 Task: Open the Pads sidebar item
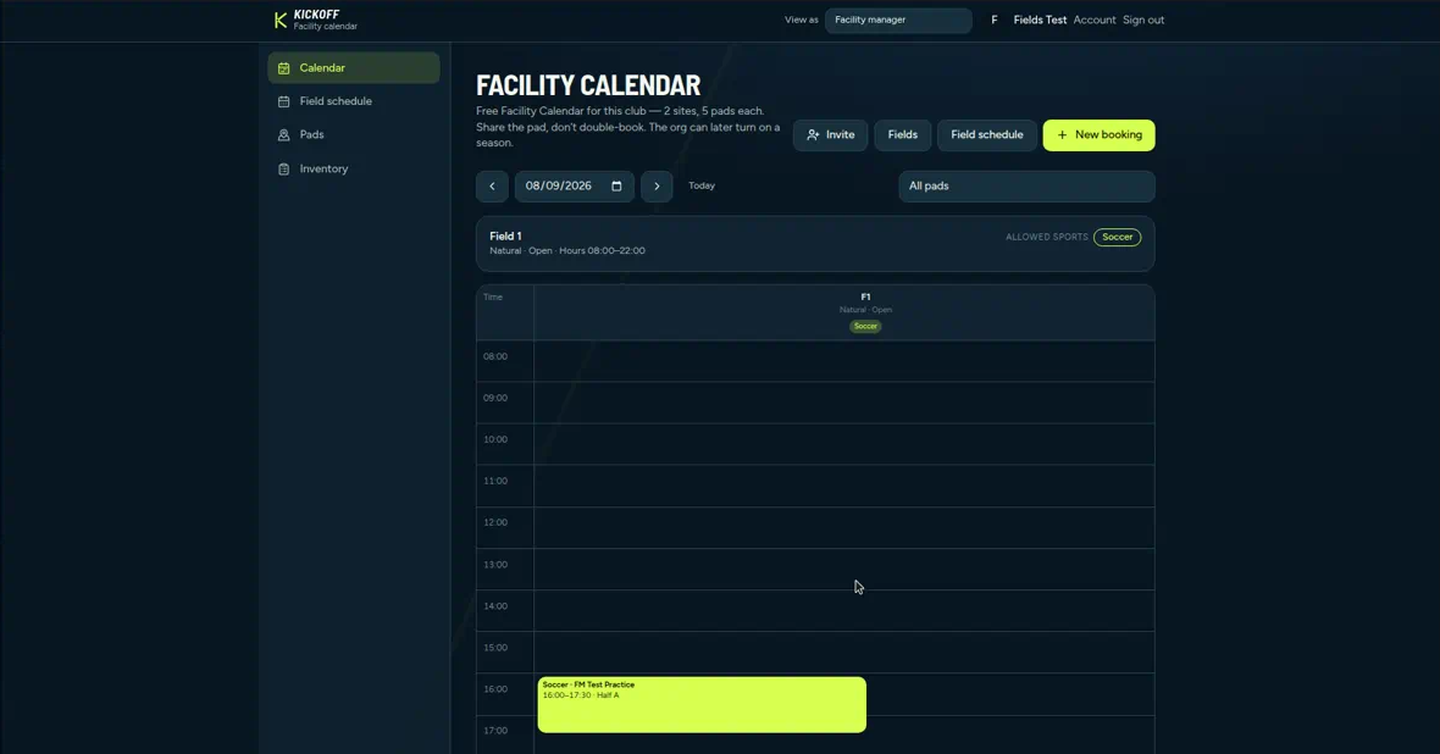pyautogui.click(x=354, y=135)
